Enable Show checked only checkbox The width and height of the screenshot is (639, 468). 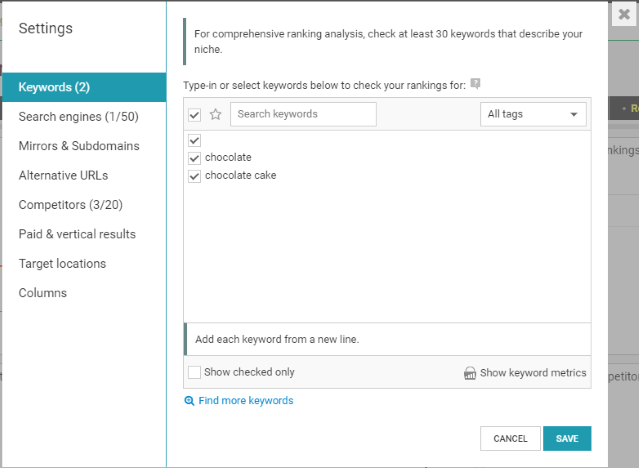[x=194, y=372]
